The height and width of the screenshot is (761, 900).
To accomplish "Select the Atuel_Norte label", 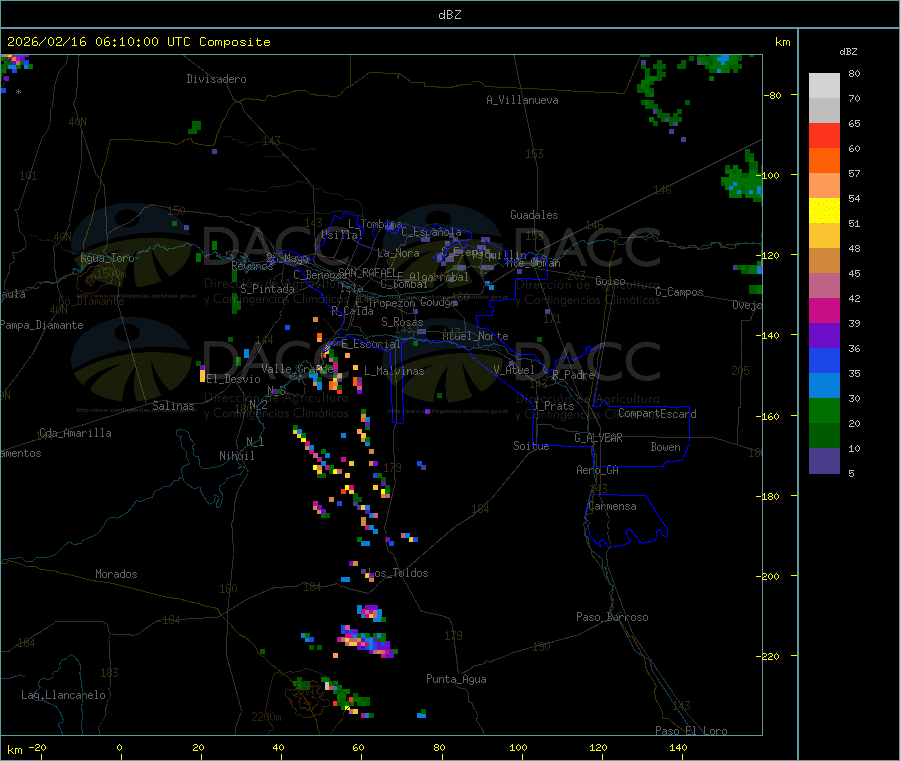I will tap(475, 336).
